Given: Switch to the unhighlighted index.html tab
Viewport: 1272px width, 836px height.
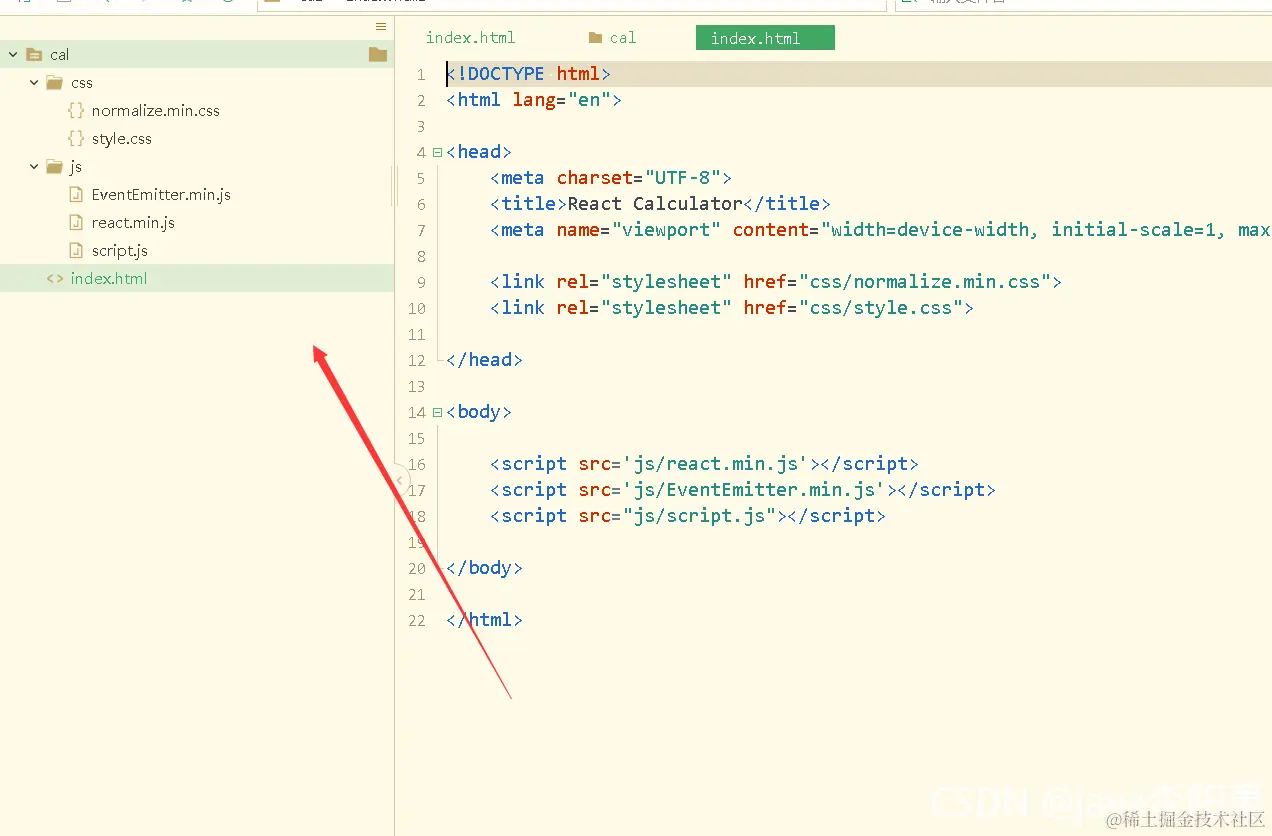Looking at the screenshot, I should point(471,38).
